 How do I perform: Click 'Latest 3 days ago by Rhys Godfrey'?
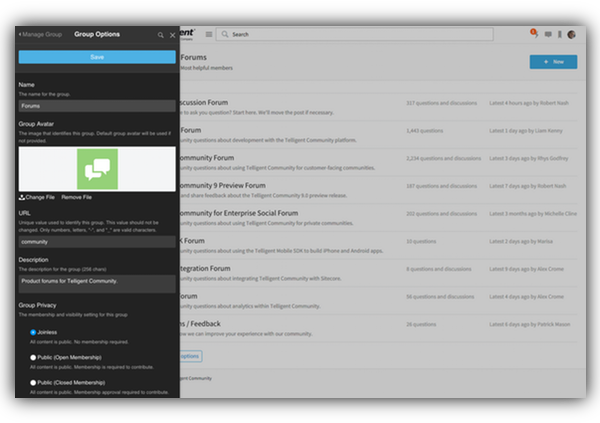coord(529,158)
